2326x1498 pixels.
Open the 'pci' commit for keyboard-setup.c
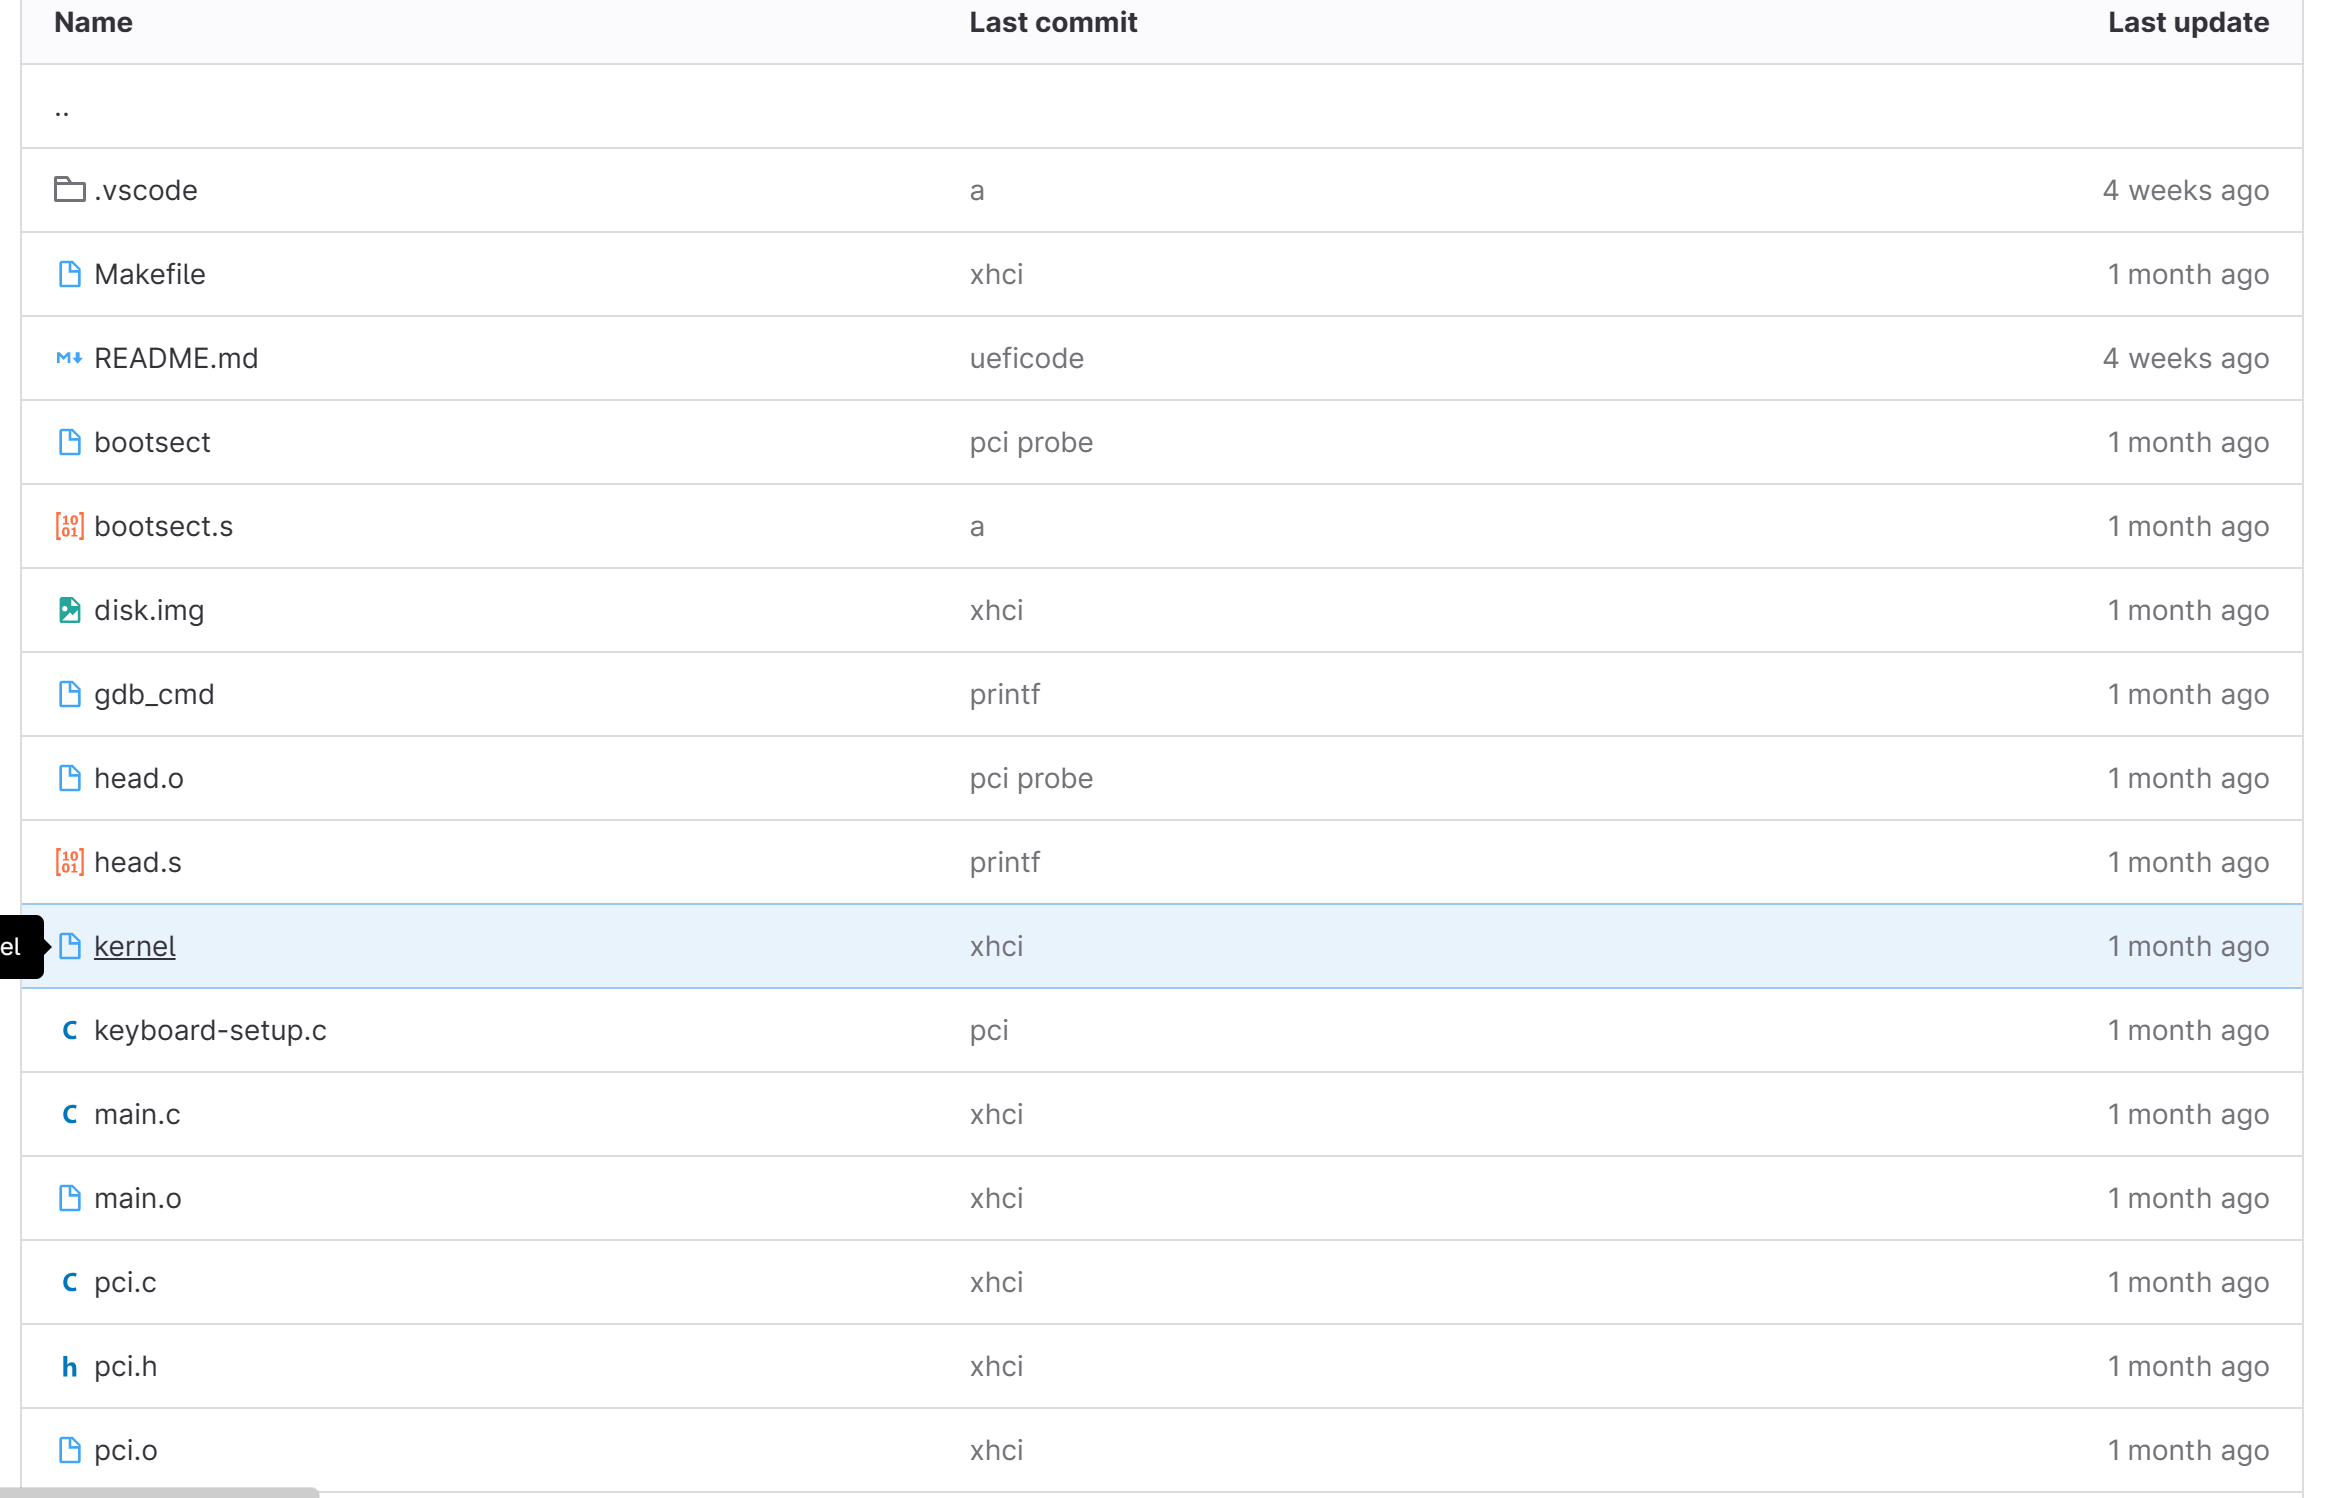[x=989, y=1030]
